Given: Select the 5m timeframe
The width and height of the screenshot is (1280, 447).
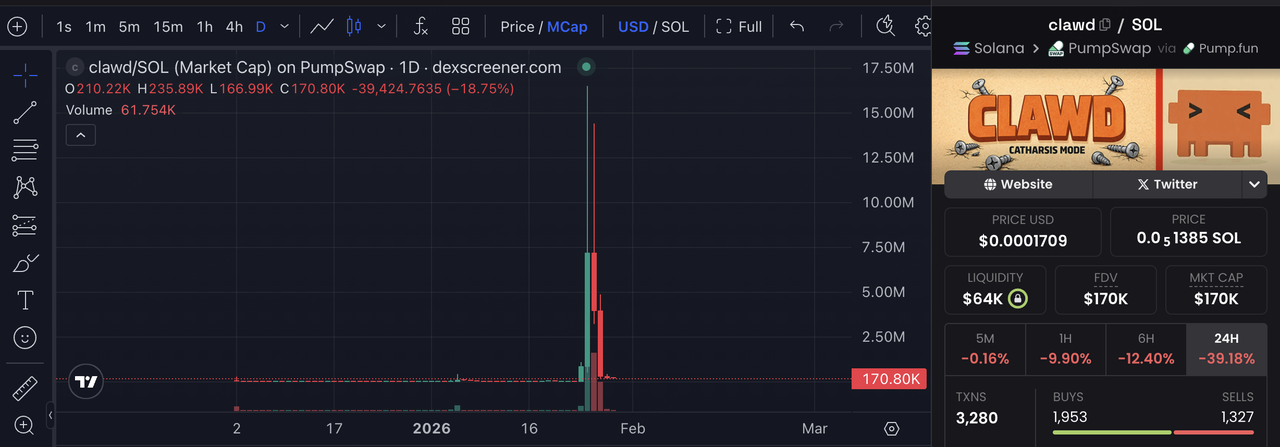Looking at the screenshot, I should [129, 26].
